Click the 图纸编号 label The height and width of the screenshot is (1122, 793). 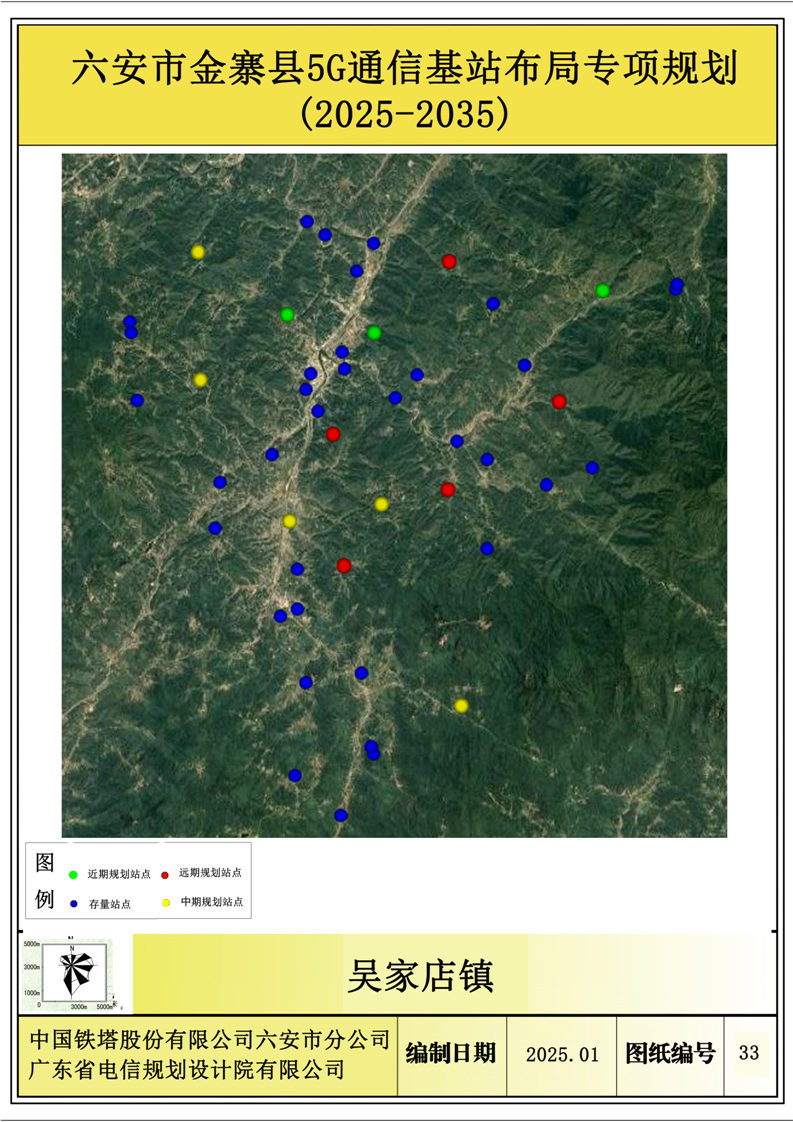(670, 1053)
